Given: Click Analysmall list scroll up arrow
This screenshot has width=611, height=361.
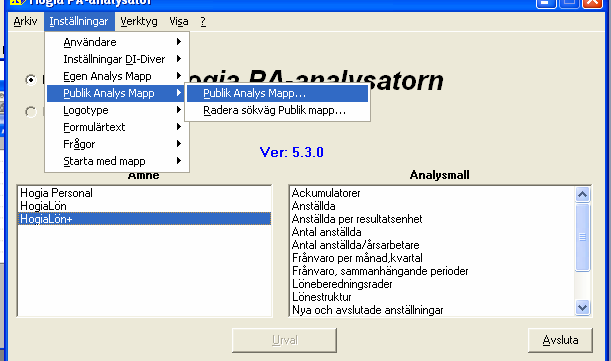Looking at the screenshot, I should pos(583,194).
